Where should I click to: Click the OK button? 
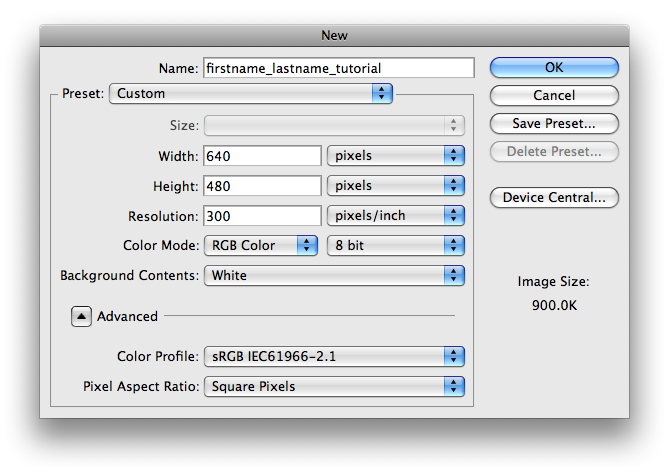(x=554, y=67)
